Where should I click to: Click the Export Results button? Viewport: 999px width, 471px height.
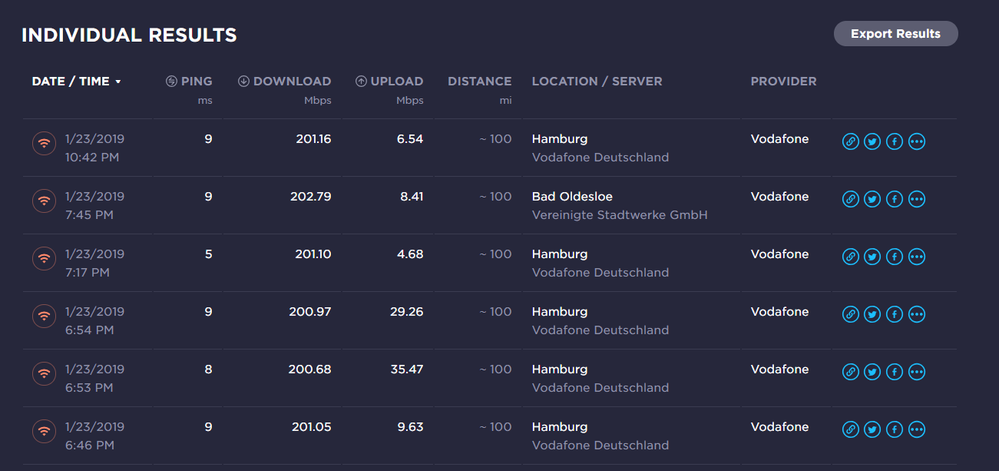895,34
